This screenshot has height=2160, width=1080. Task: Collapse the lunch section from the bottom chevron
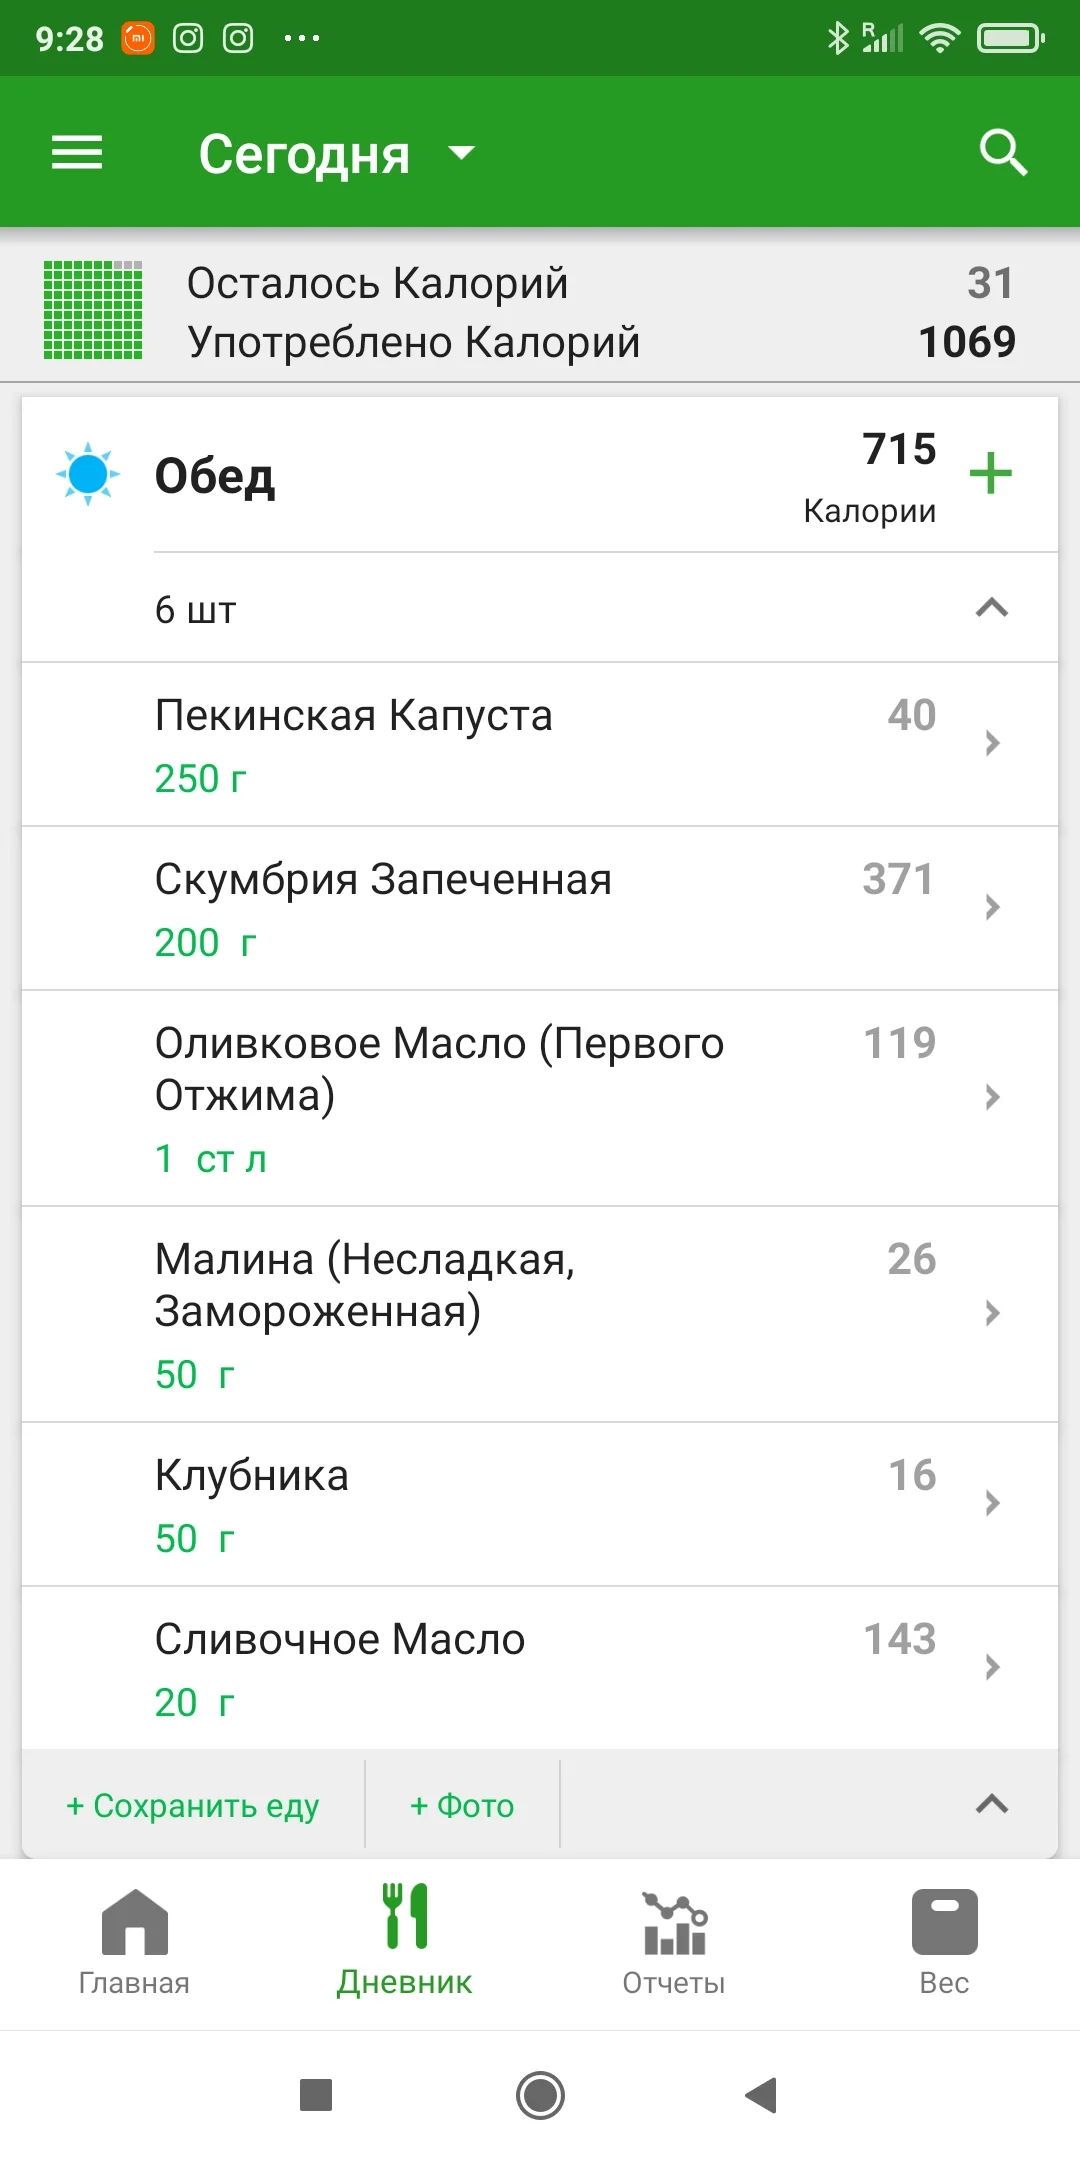pyautogui.click(x=991, y=1804)
